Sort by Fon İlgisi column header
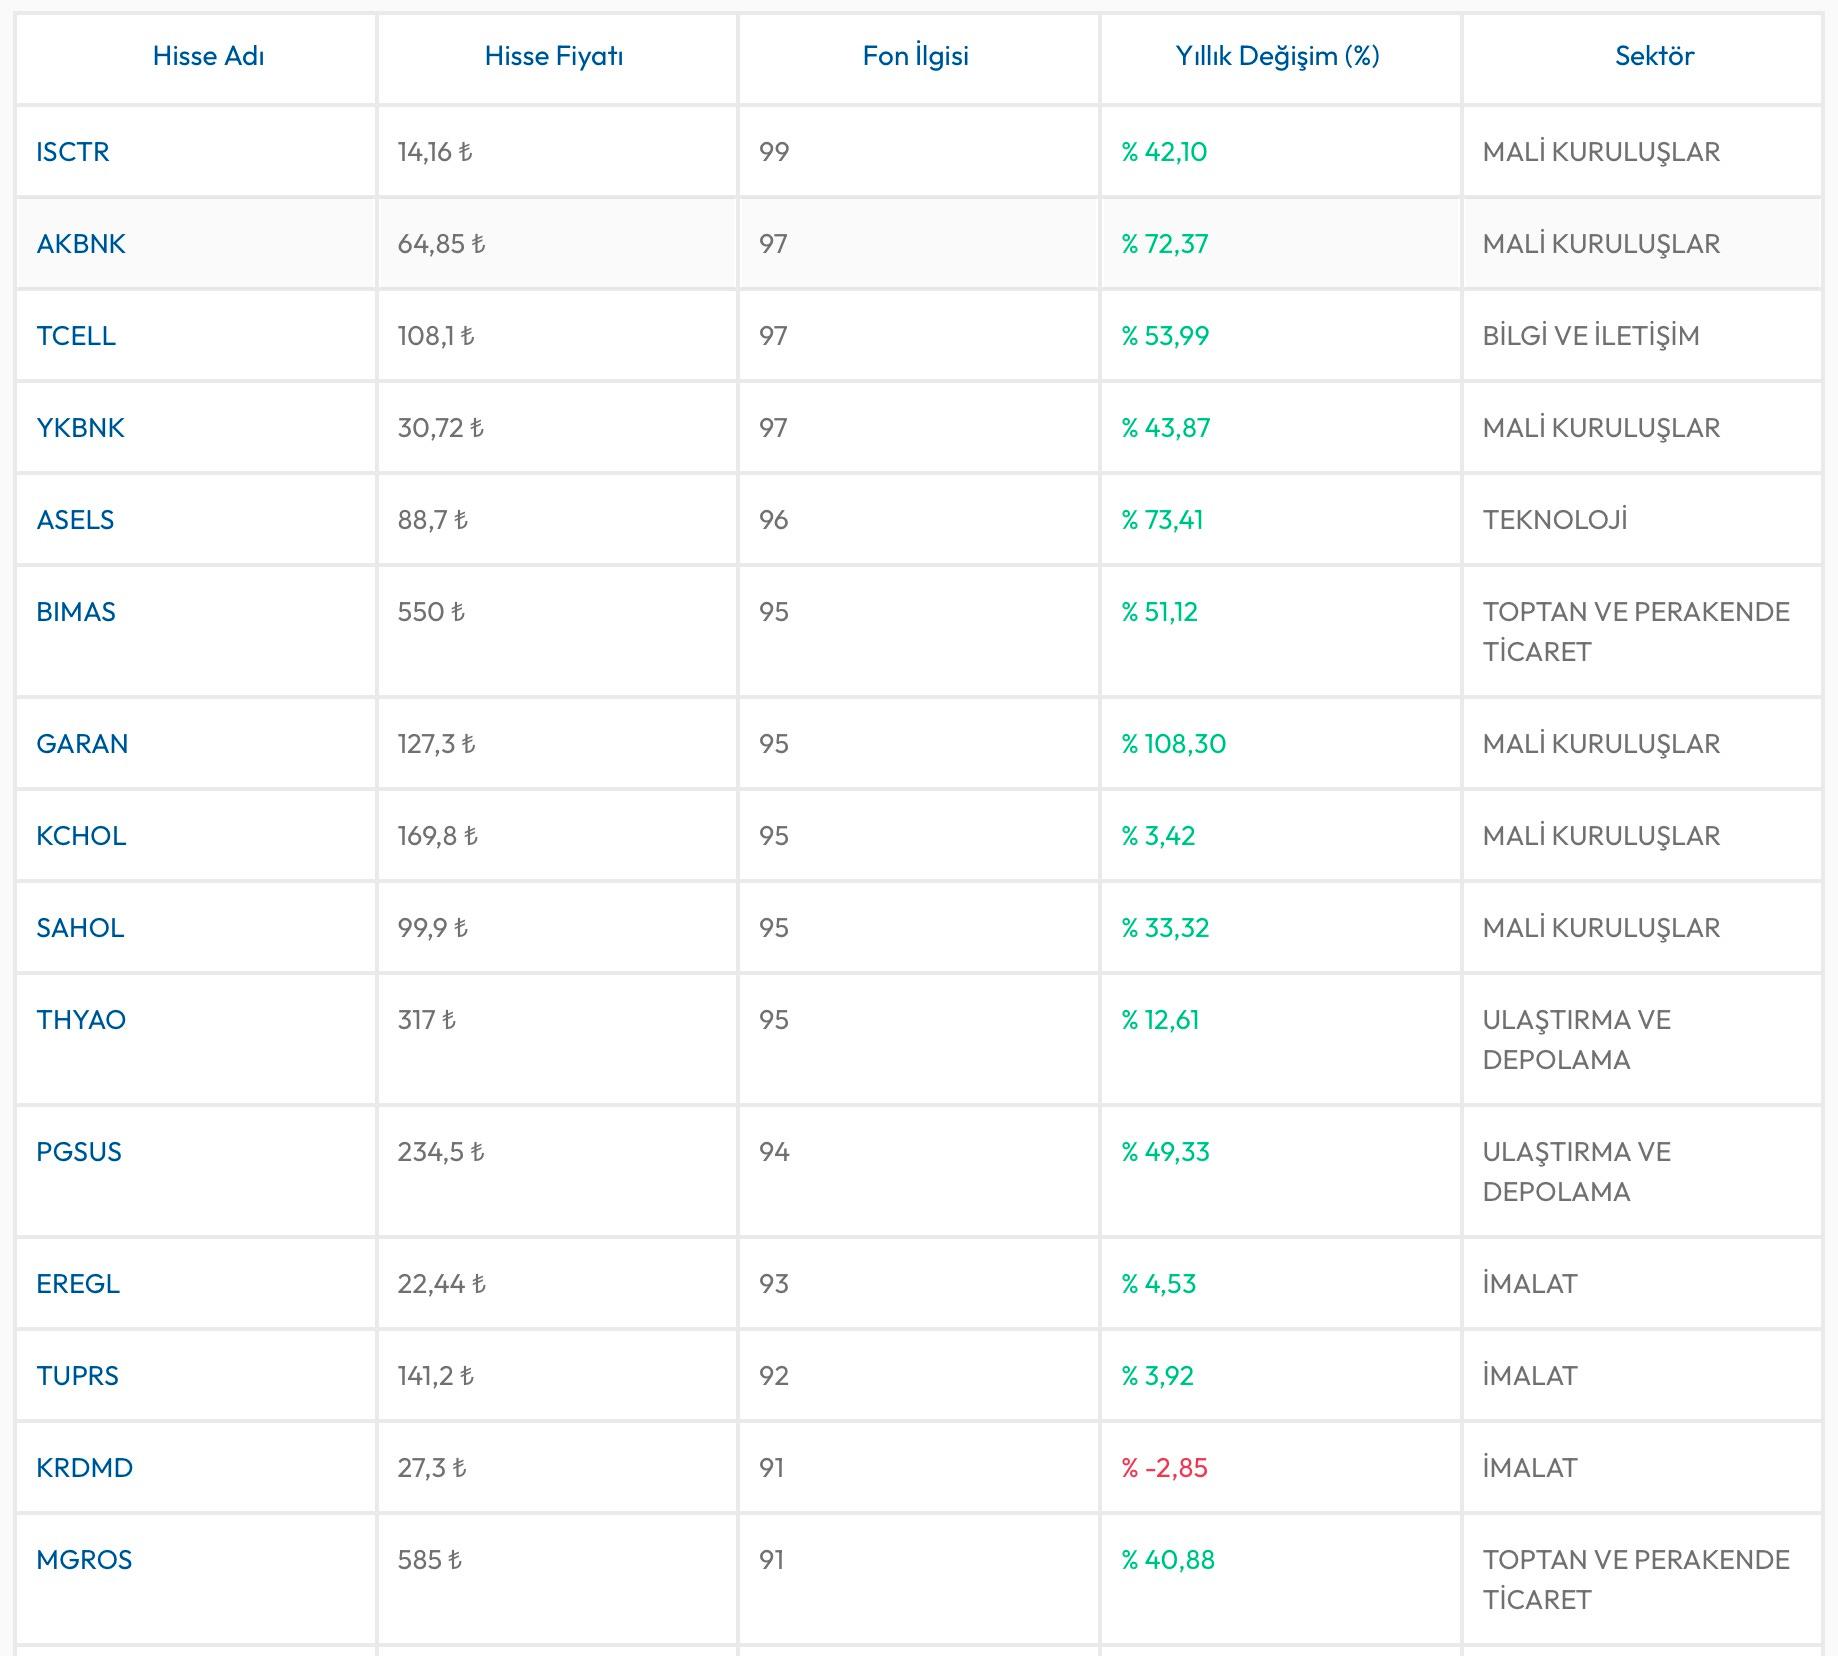This screenshot has width=1838, height=1656. click(916, 56)
